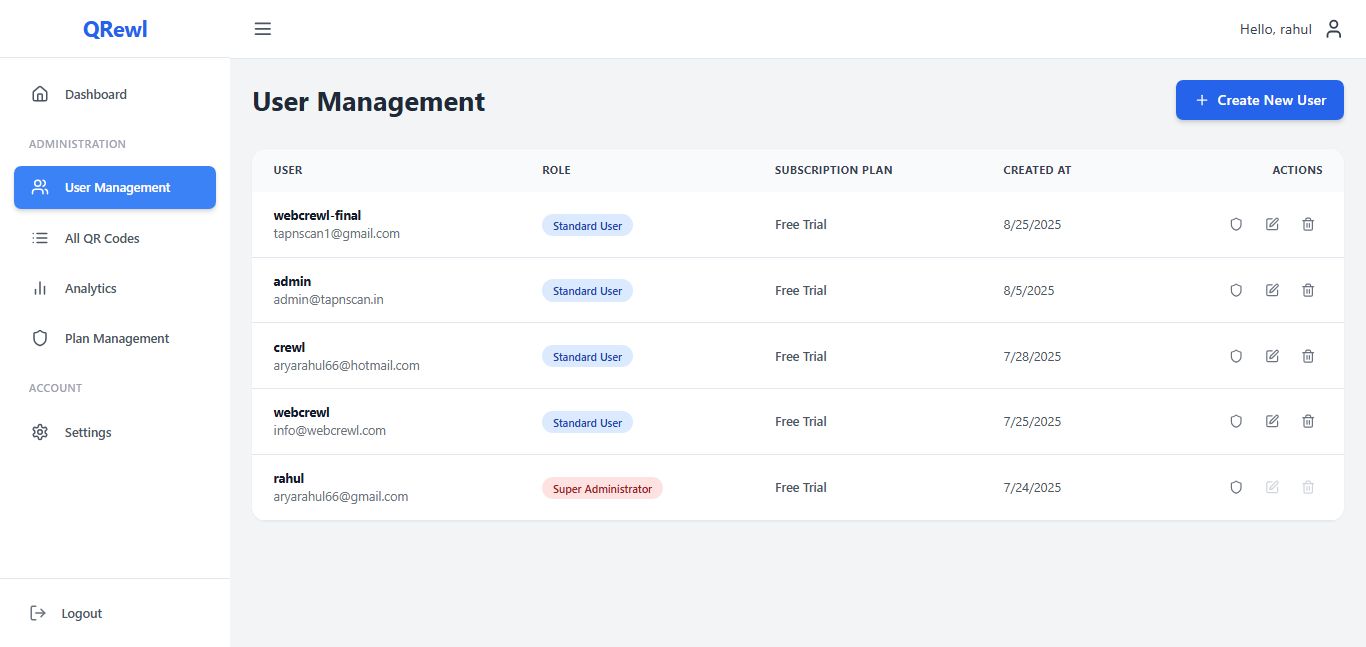Navigate to Plan Management
The height and width of the screenshot is (647, 1366).
coord(116,338)
